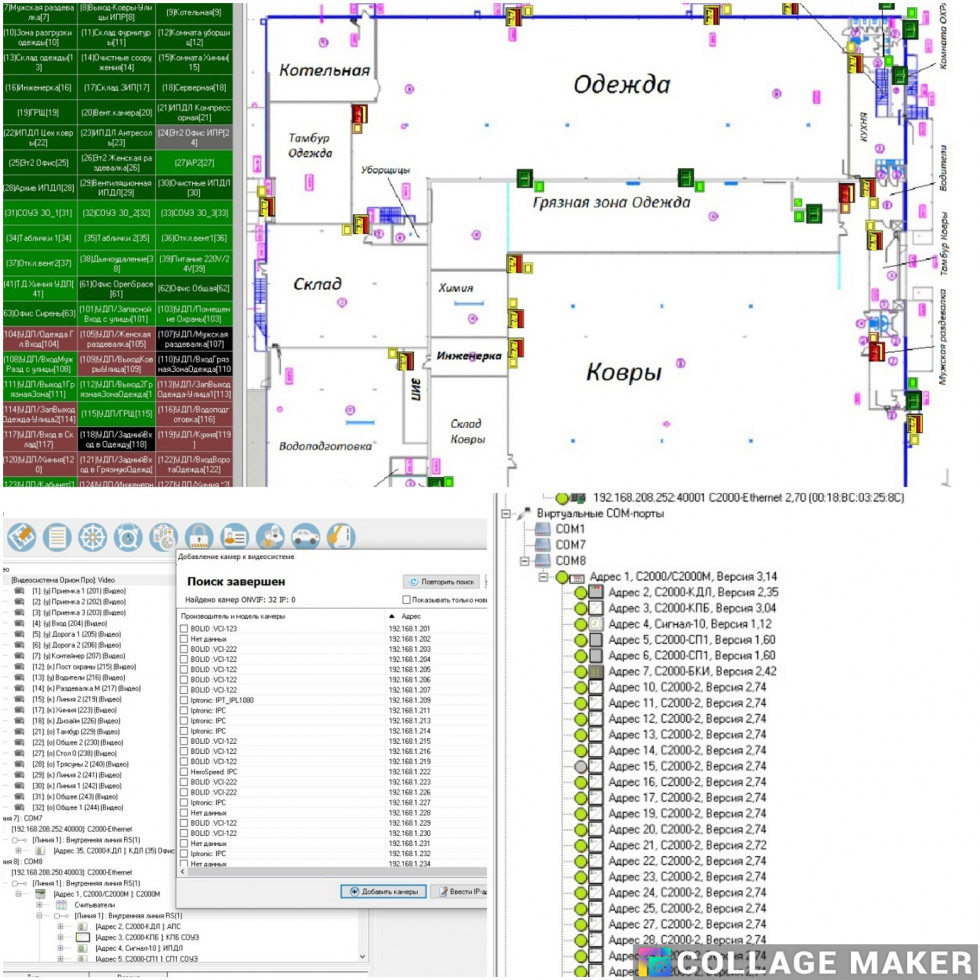Select the ship wheel toolbar icon
Viewport: 980px width, 980px height.
(x=92, y=536)
